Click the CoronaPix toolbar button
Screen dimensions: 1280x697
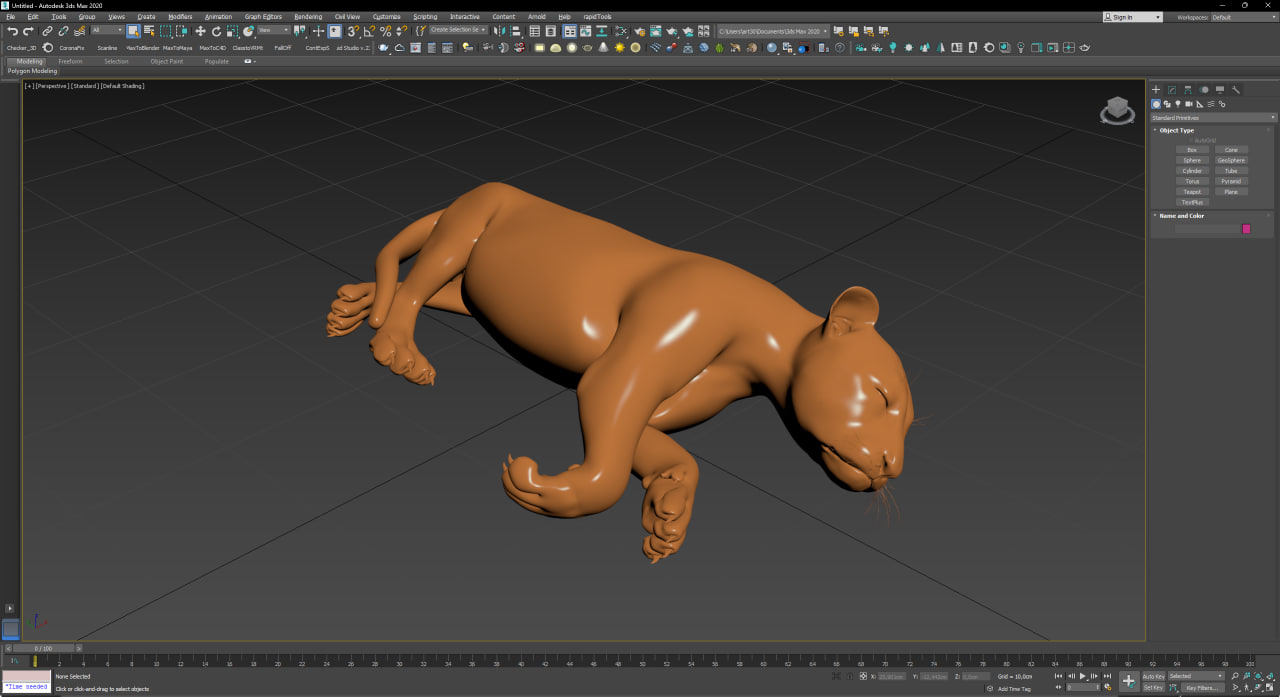click(72, 47)
